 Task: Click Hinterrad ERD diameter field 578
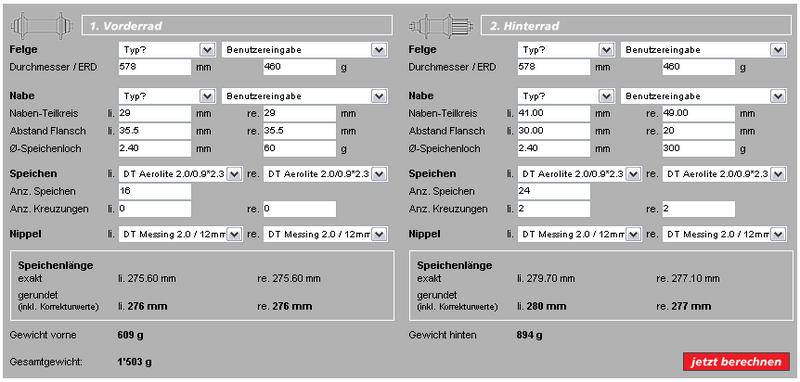554,67
